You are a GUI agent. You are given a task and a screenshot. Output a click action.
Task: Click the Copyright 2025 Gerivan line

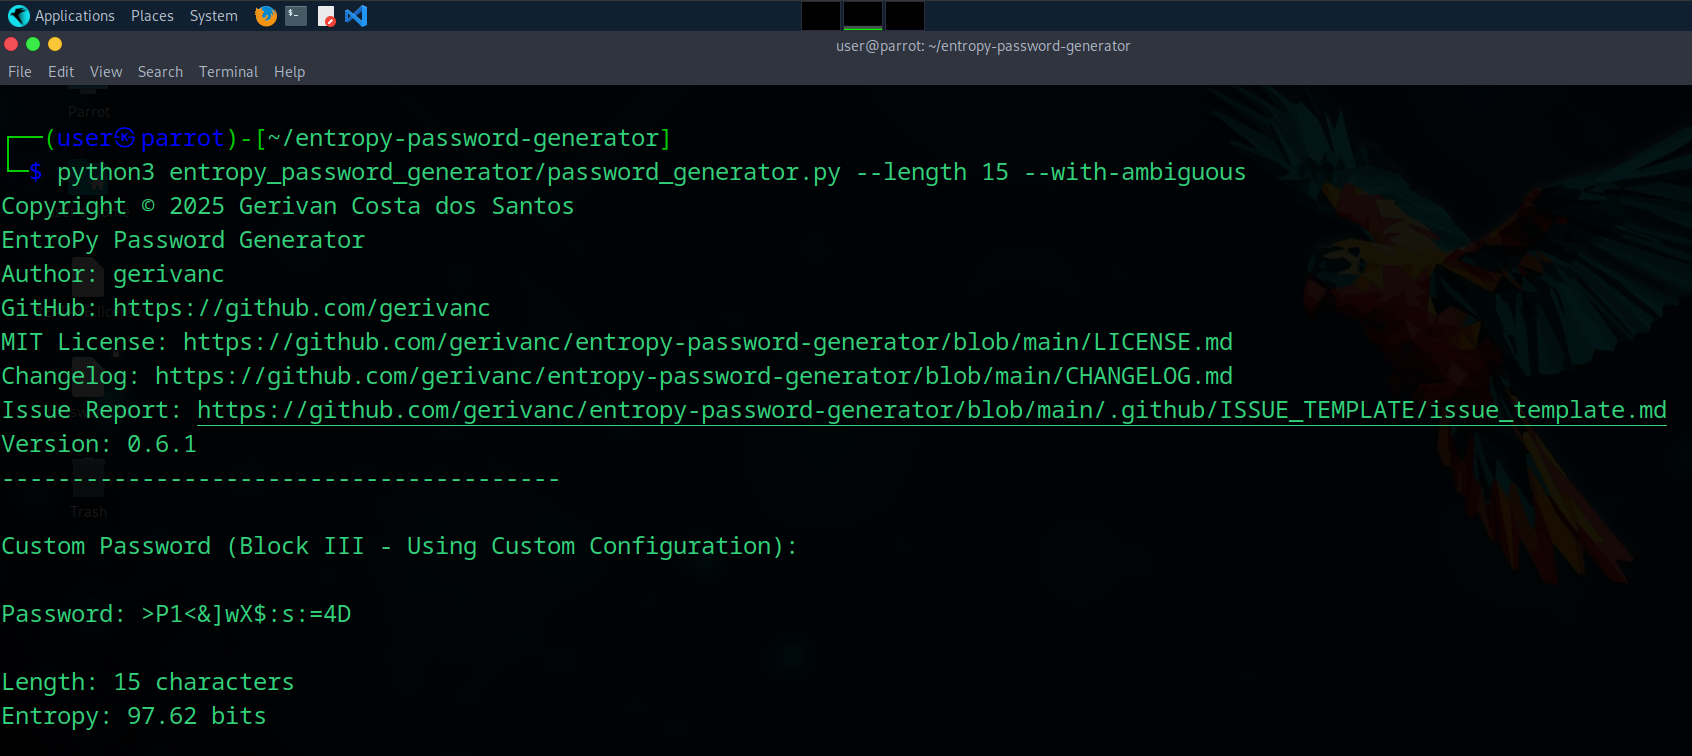coord(288,206)
